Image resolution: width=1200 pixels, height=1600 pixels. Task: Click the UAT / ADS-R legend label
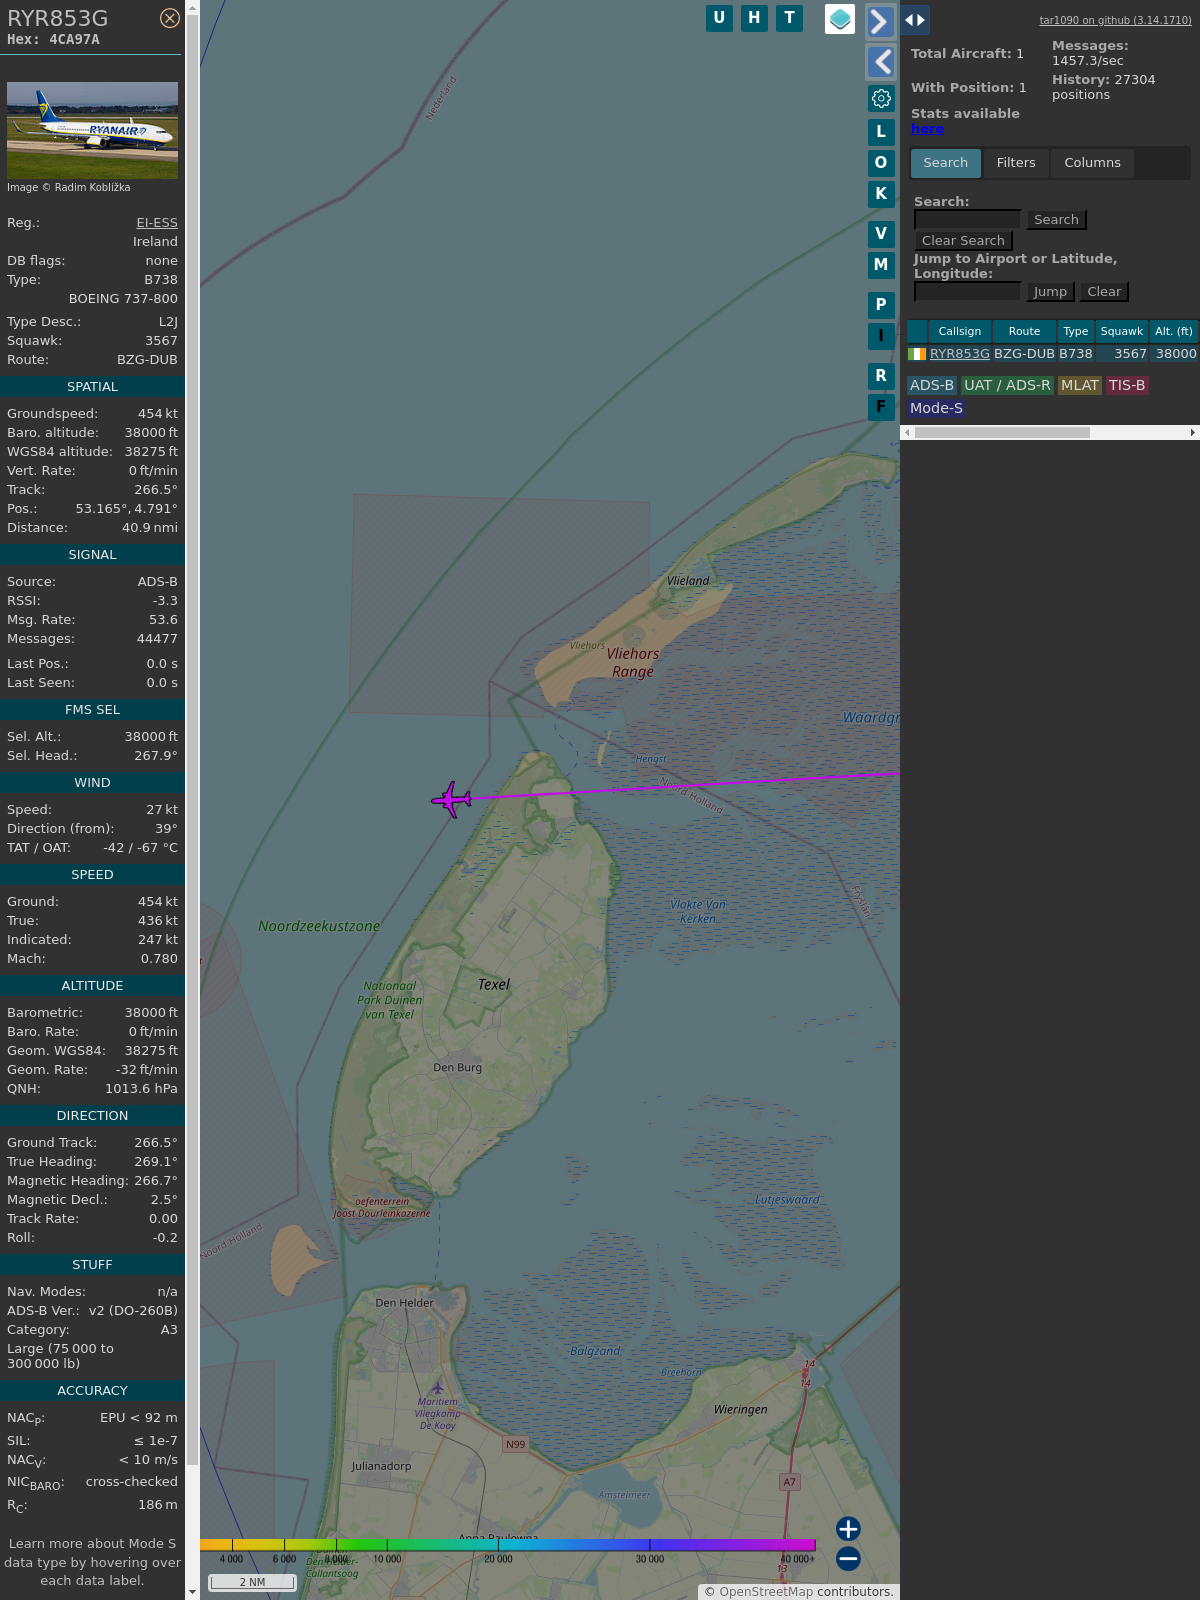pos(1007,386)
